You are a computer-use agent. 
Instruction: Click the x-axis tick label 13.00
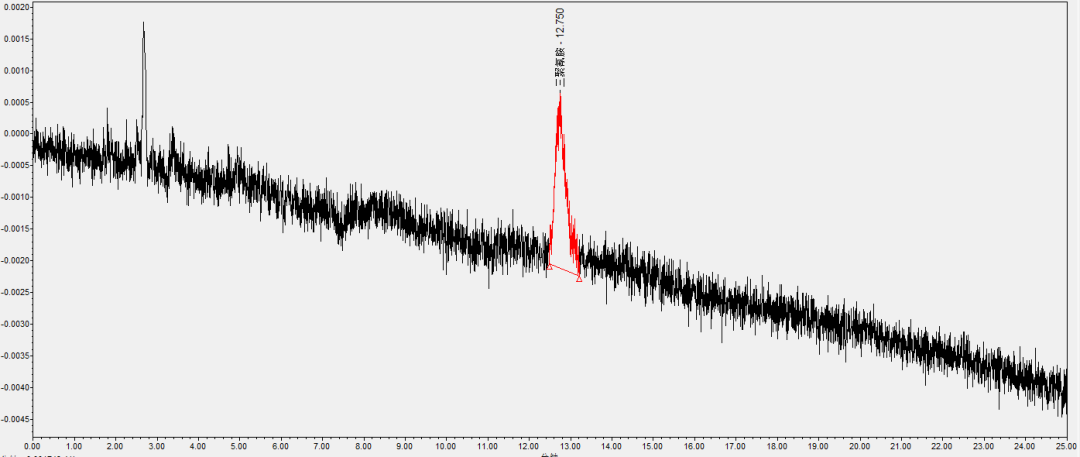tap(570, 446)
